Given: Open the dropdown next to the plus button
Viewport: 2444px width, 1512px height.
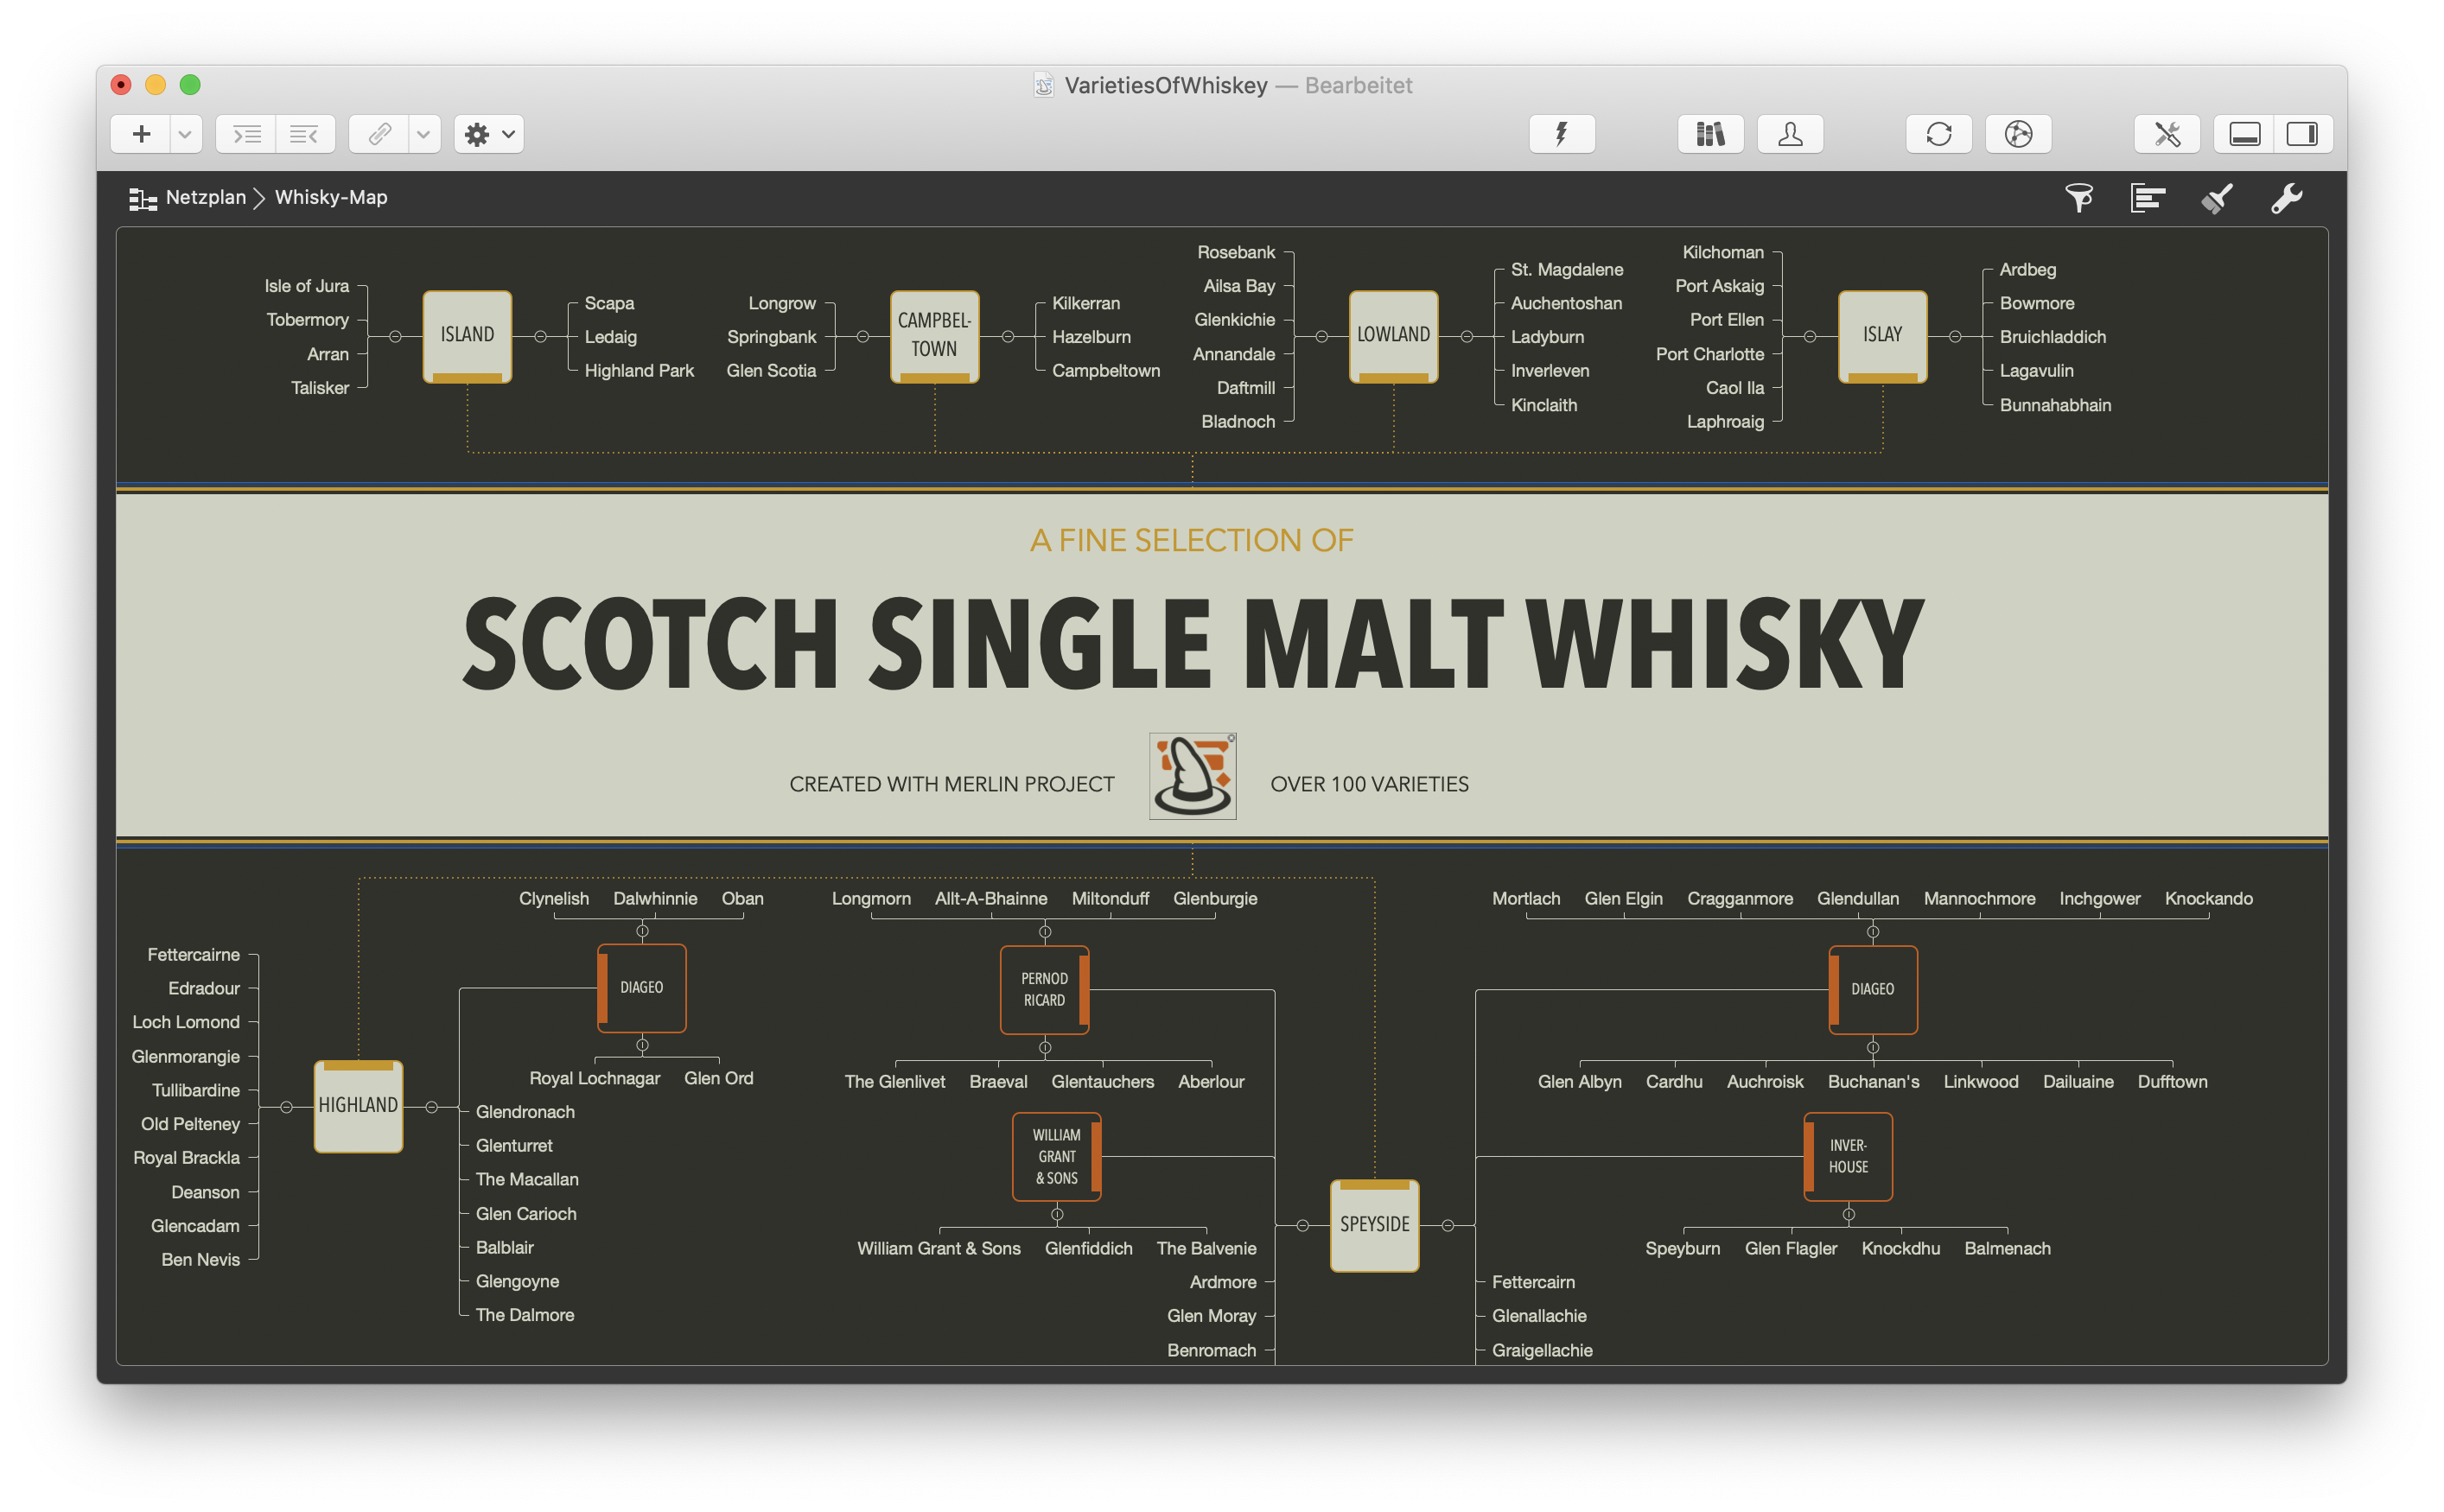Looking at the screenshot, I should pos(183,133).
